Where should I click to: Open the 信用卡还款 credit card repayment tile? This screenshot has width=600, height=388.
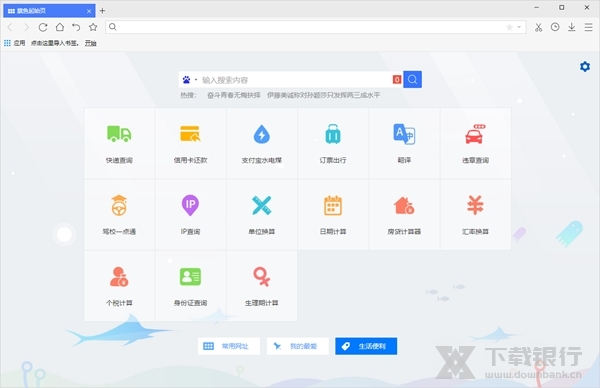click(191, 143)
